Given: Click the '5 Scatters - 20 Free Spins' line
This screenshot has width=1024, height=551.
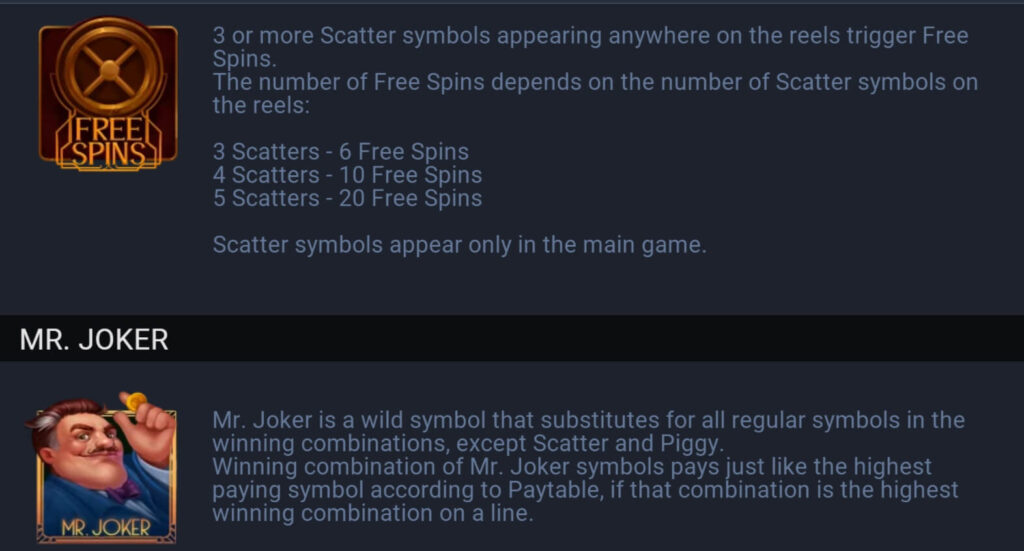Looking at the screenshot, I should click(347, 198).
